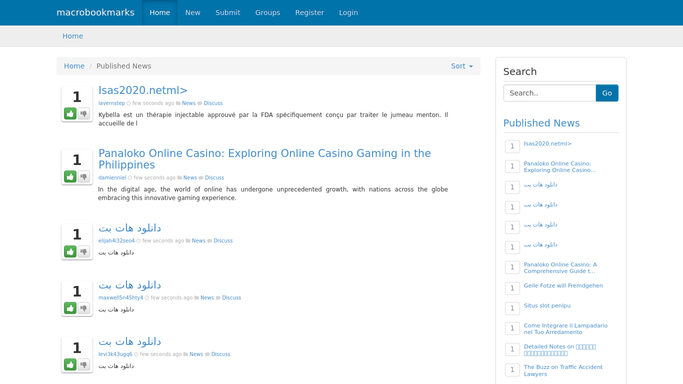
Task: Go to the Submit page
Action: [228, 13]
